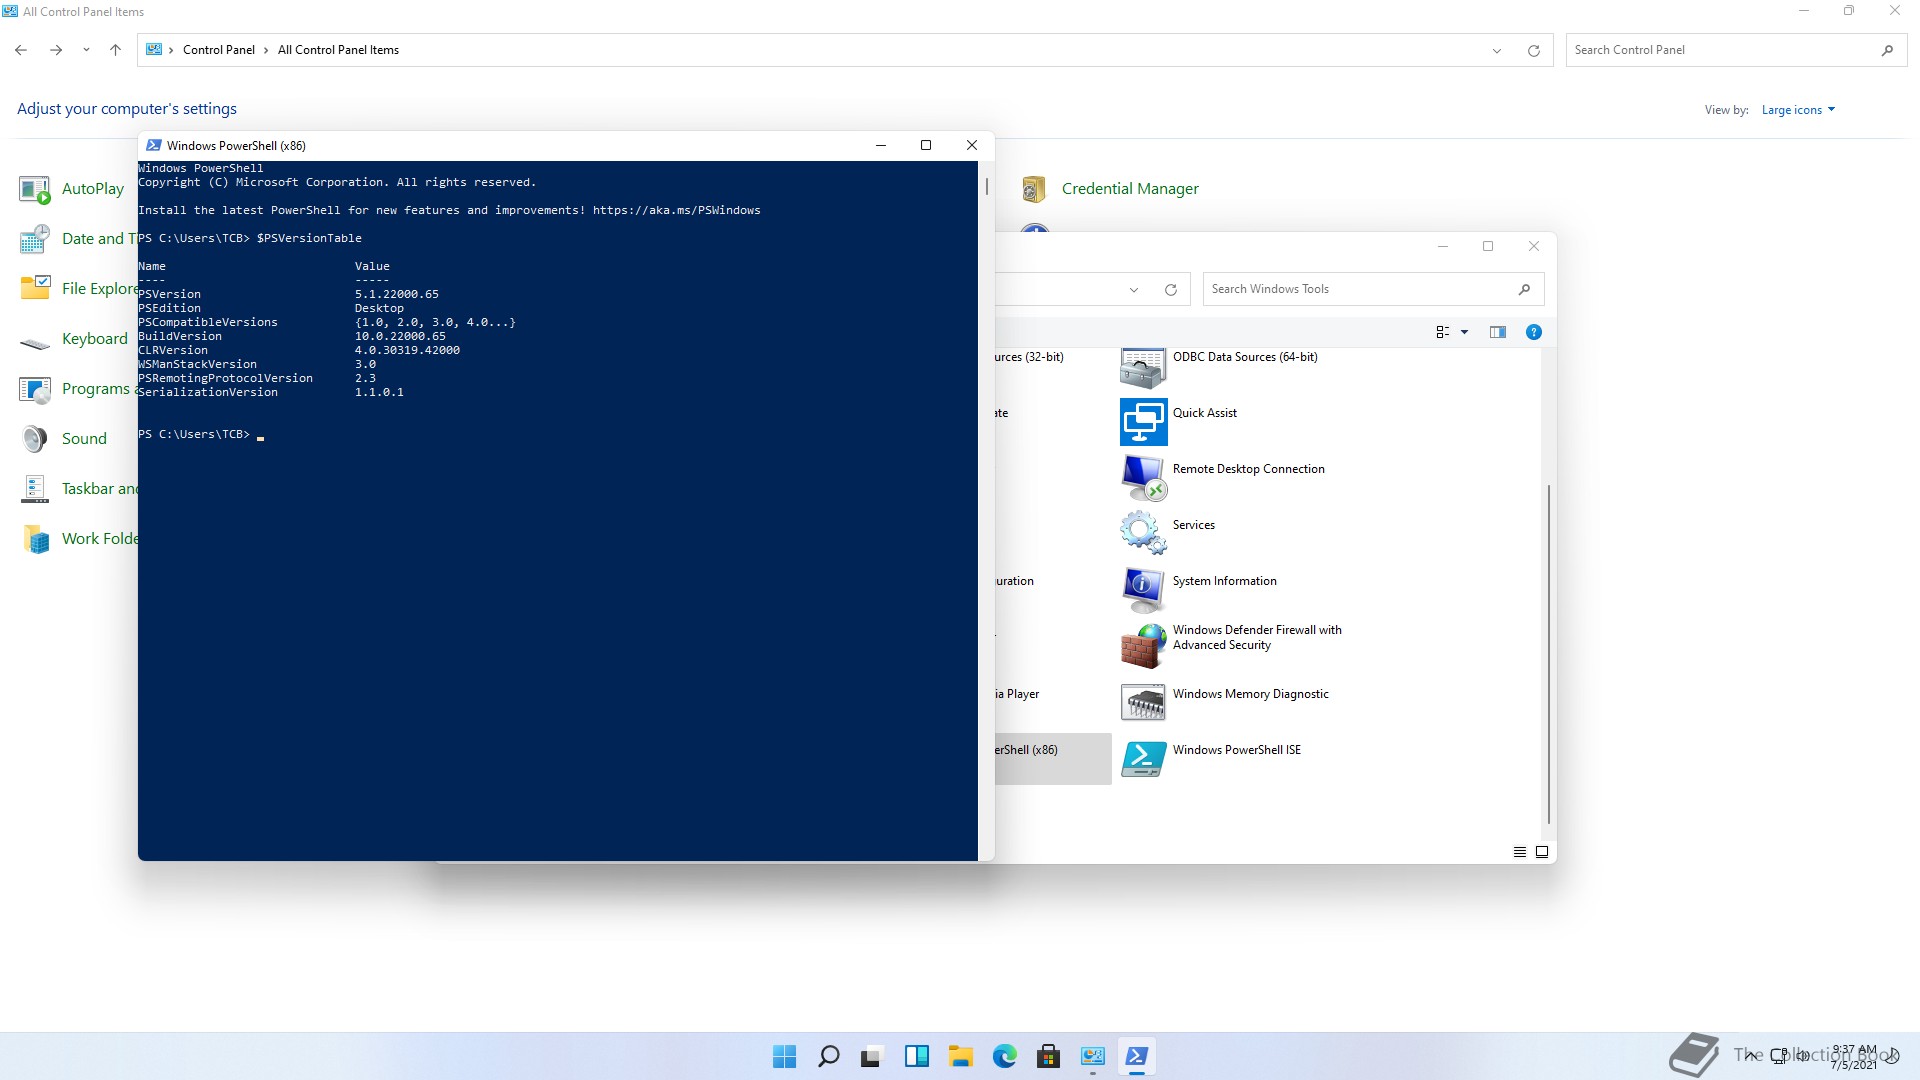The height and width of the screenshot is (1080, 1920).
Task: Expand Windows Tools address bar dropdown
Action: tap(1133, 290)
